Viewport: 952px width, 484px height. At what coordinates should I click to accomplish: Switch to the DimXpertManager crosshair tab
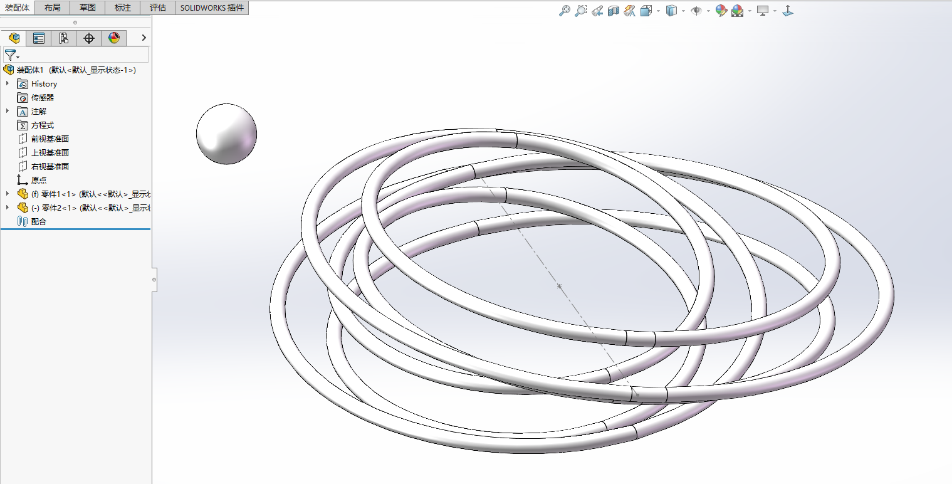pos(89,38)
